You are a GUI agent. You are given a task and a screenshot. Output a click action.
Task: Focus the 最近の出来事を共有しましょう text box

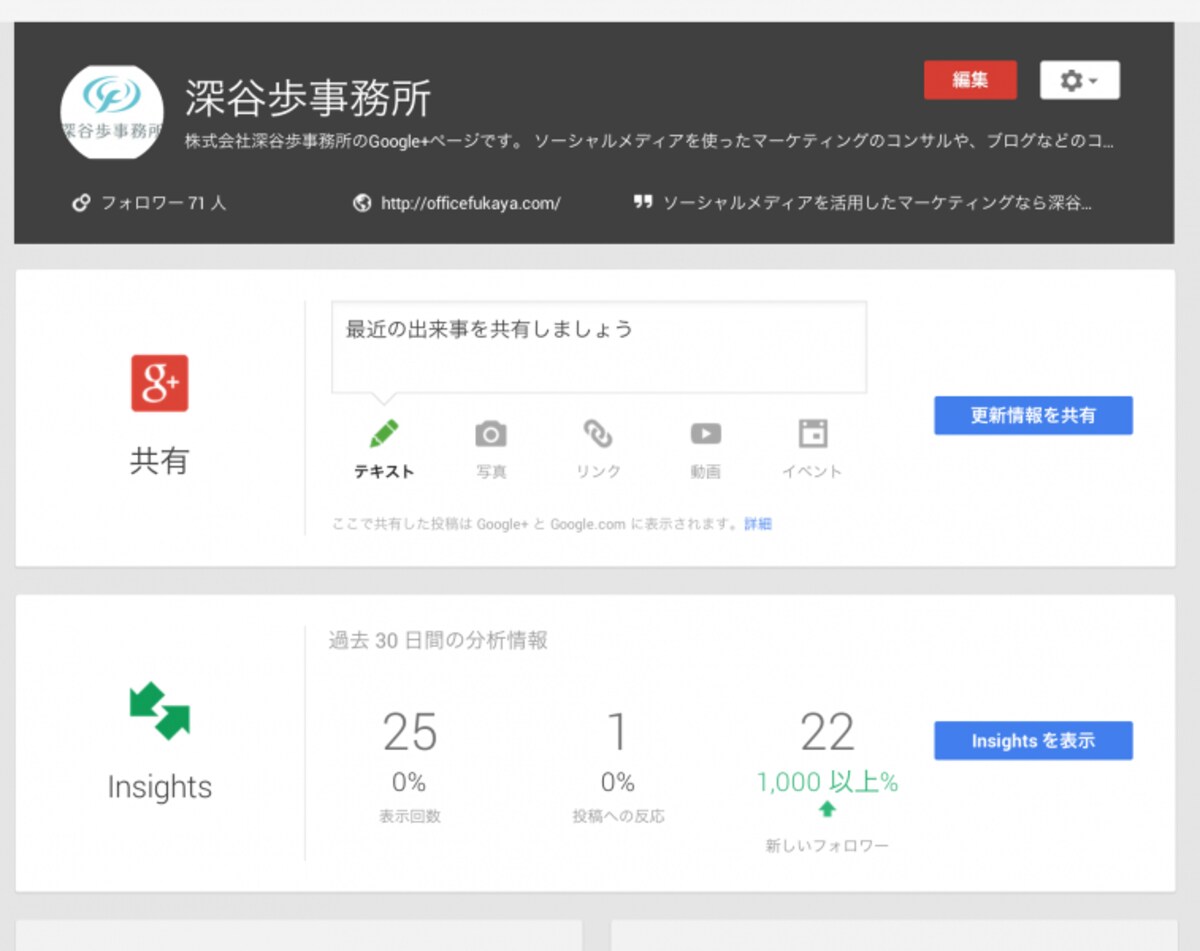coord(599,347)
